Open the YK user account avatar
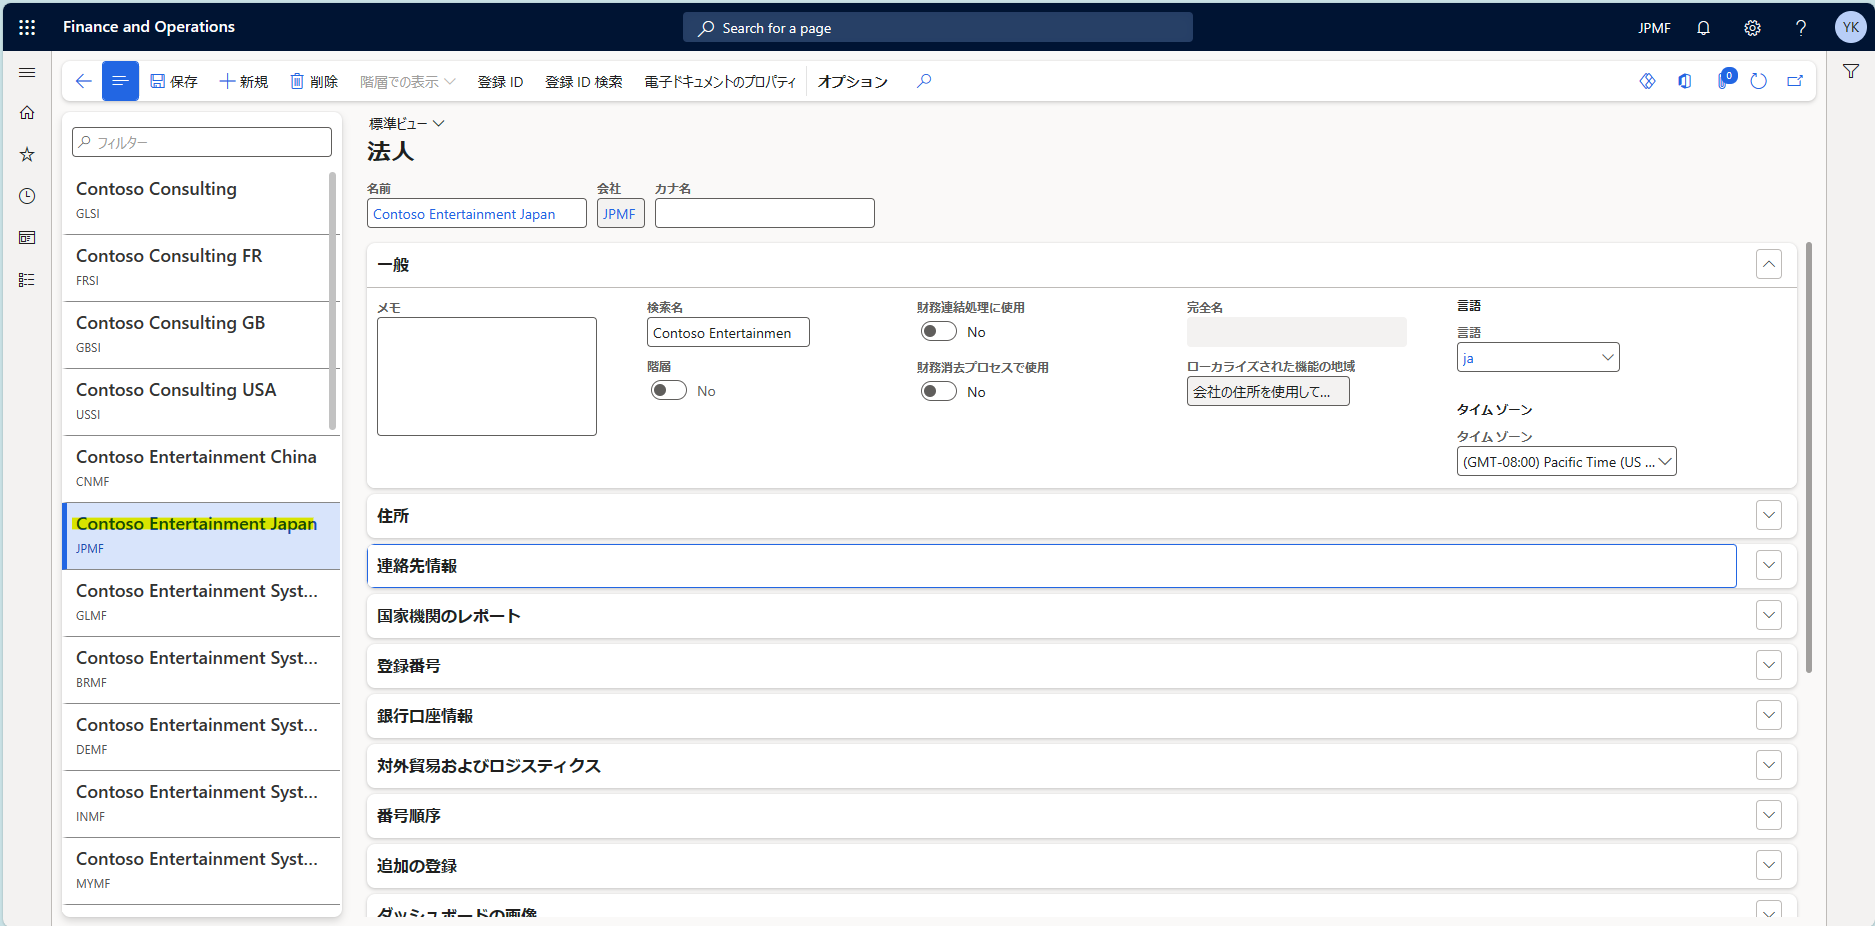1875x926 pixels. pyautogui.click(x=1850, y=27)
